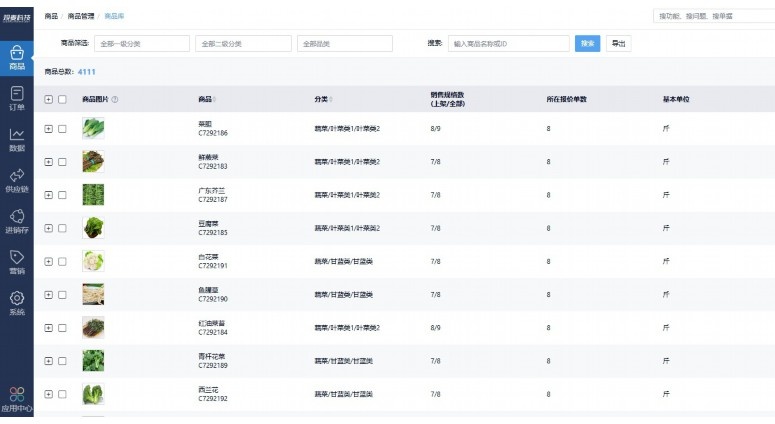Expand all rows with header plus icon
This screenshot has width=775, height=424.
(x=48, y=99)
